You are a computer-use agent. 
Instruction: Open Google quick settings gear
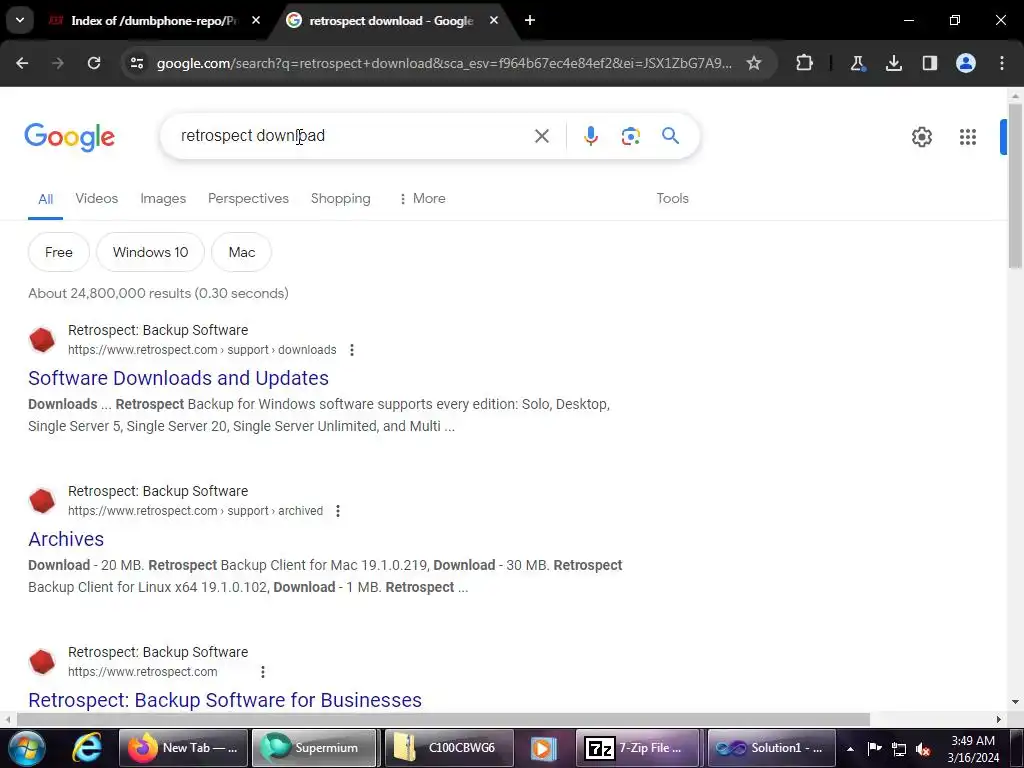pos(921,136)
